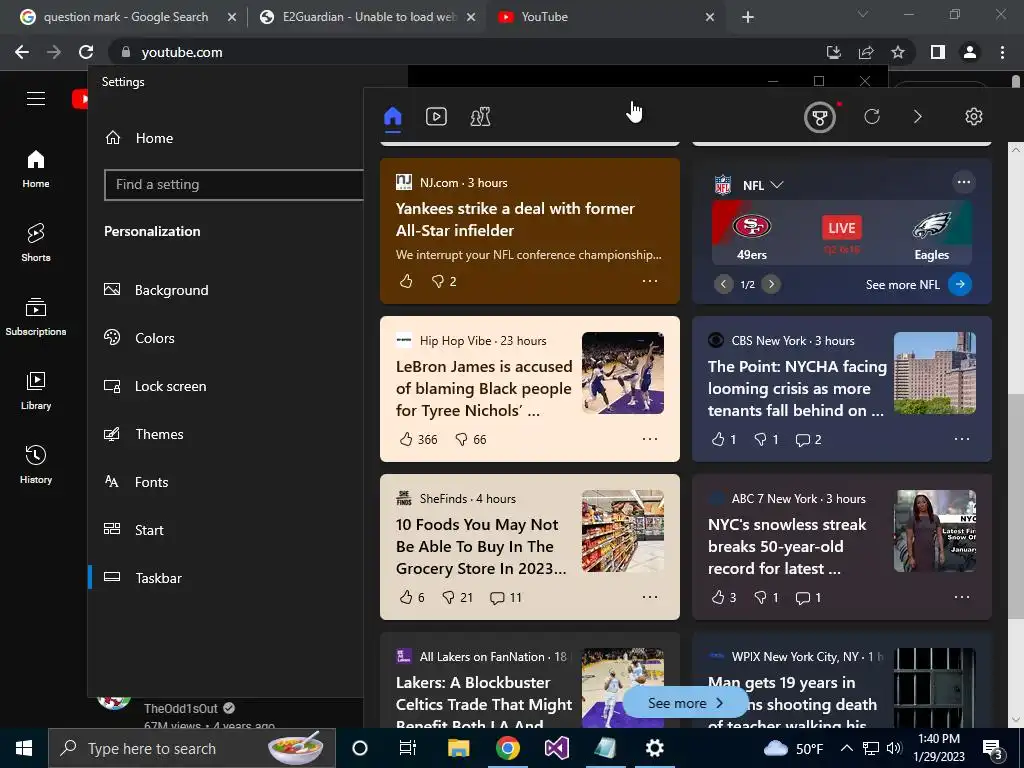The image size is (1024, 768).
Task: Open more options on 10 Foods card
Action: [x=650, y=597]
